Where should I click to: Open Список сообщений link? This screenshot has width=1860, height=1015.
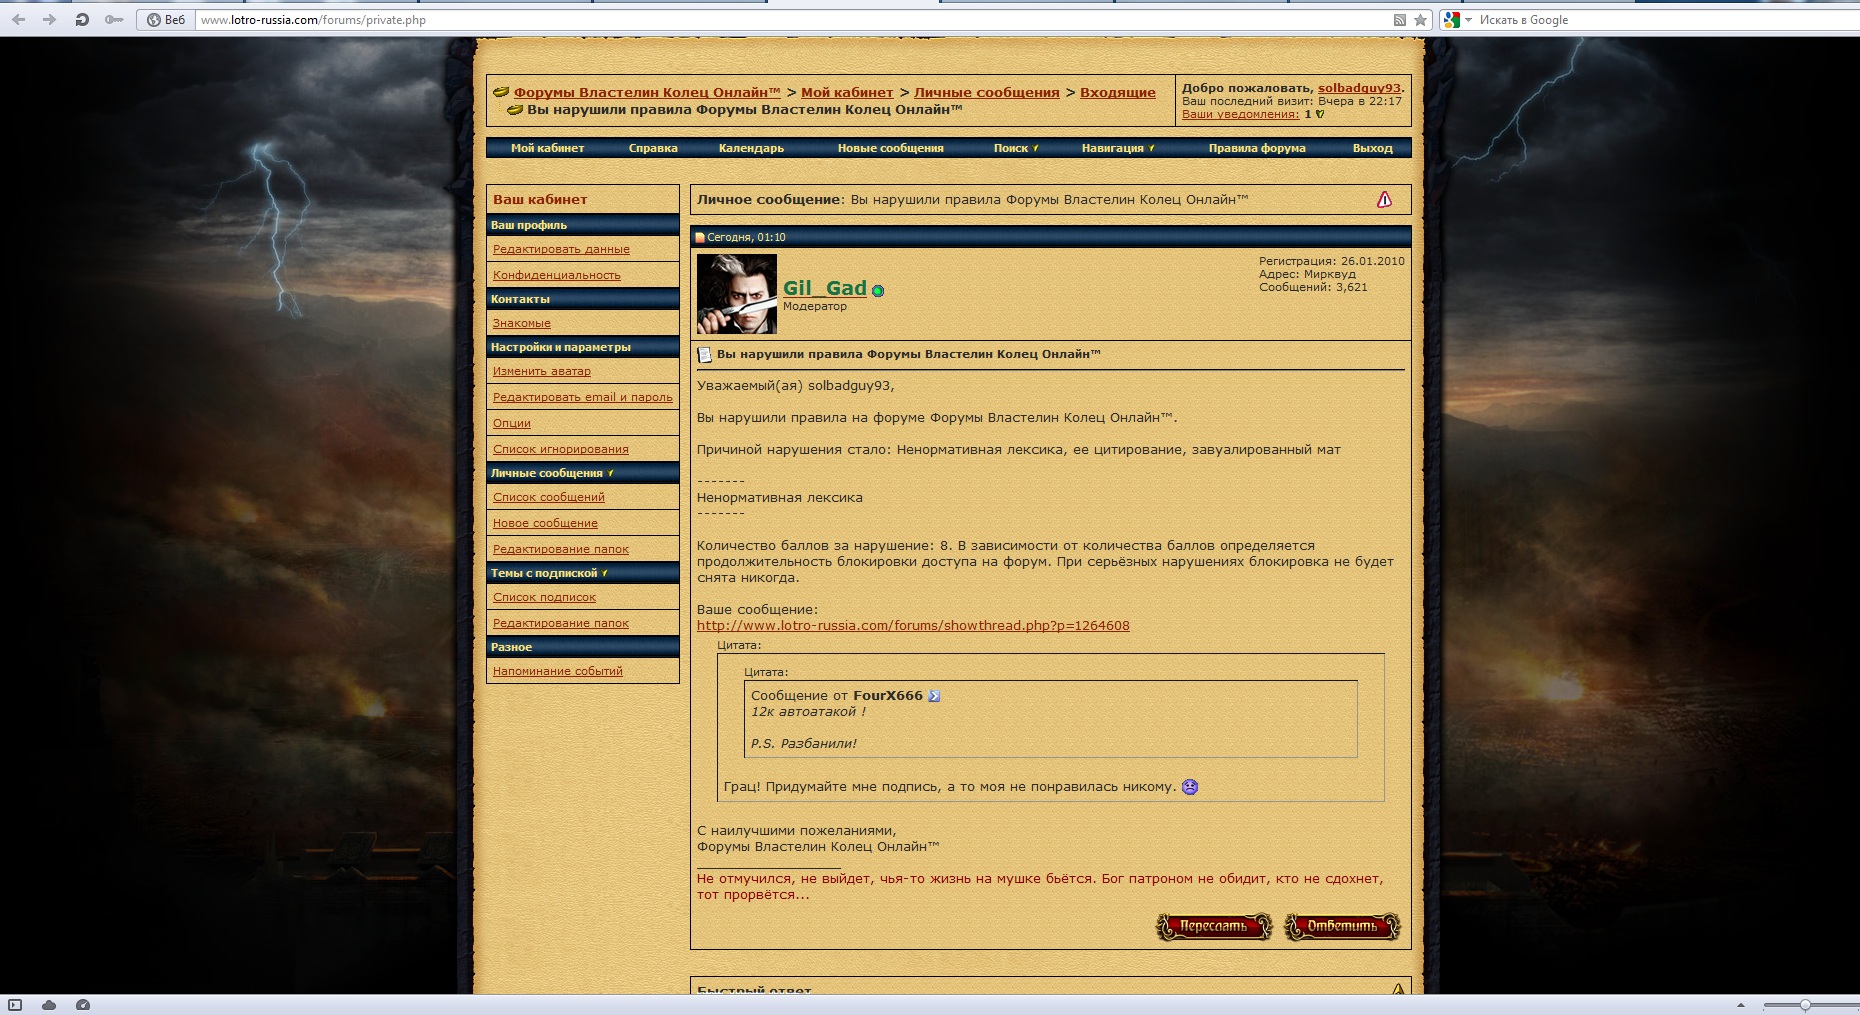pos(549,497)
